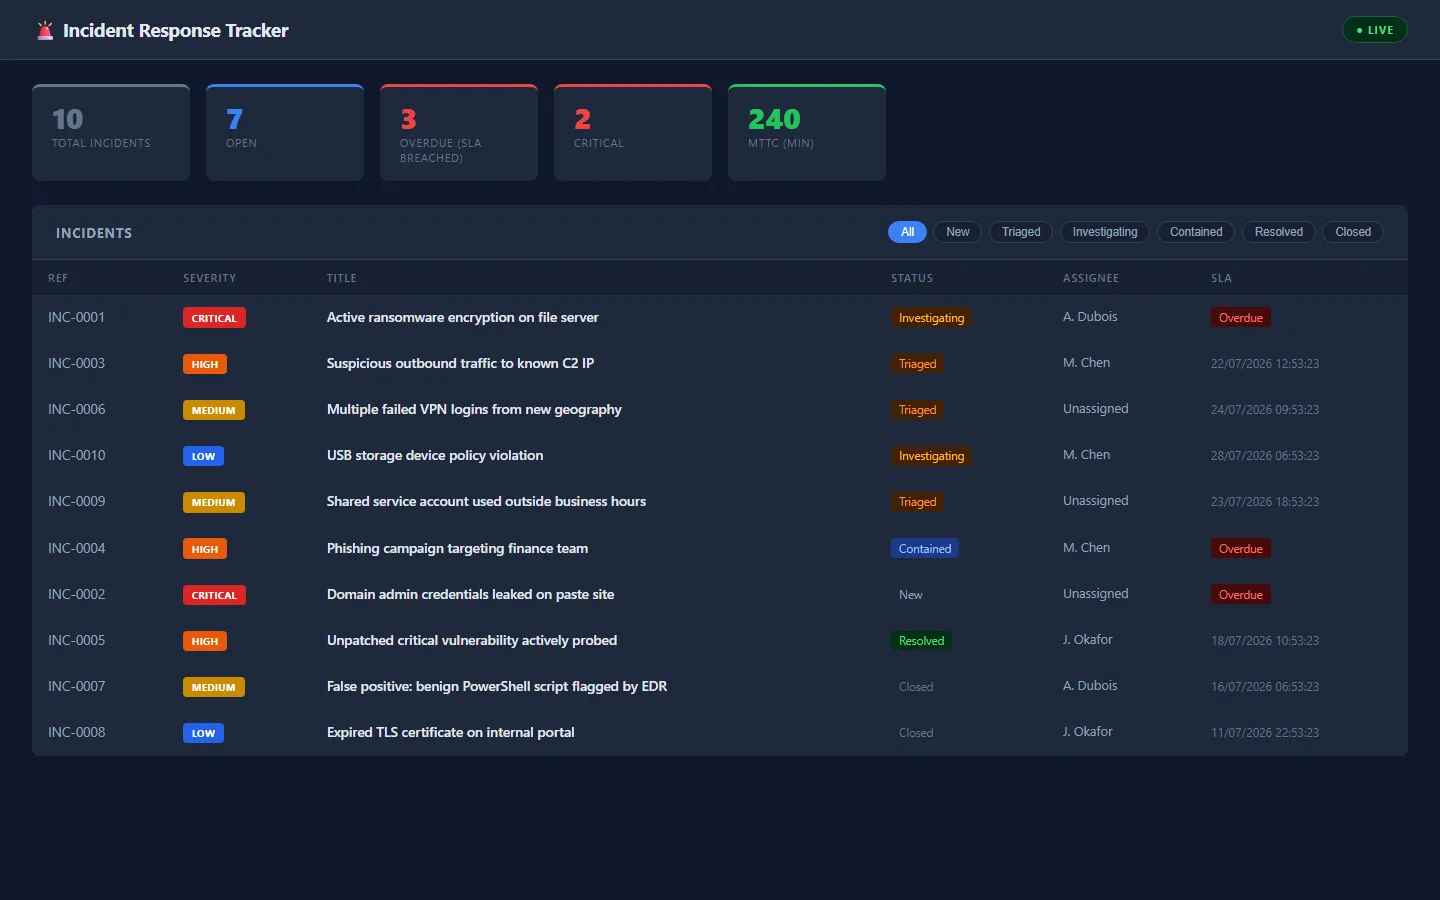1440x900 pixels.
Task: Click the TITLE column header
Action: point(342,278)
